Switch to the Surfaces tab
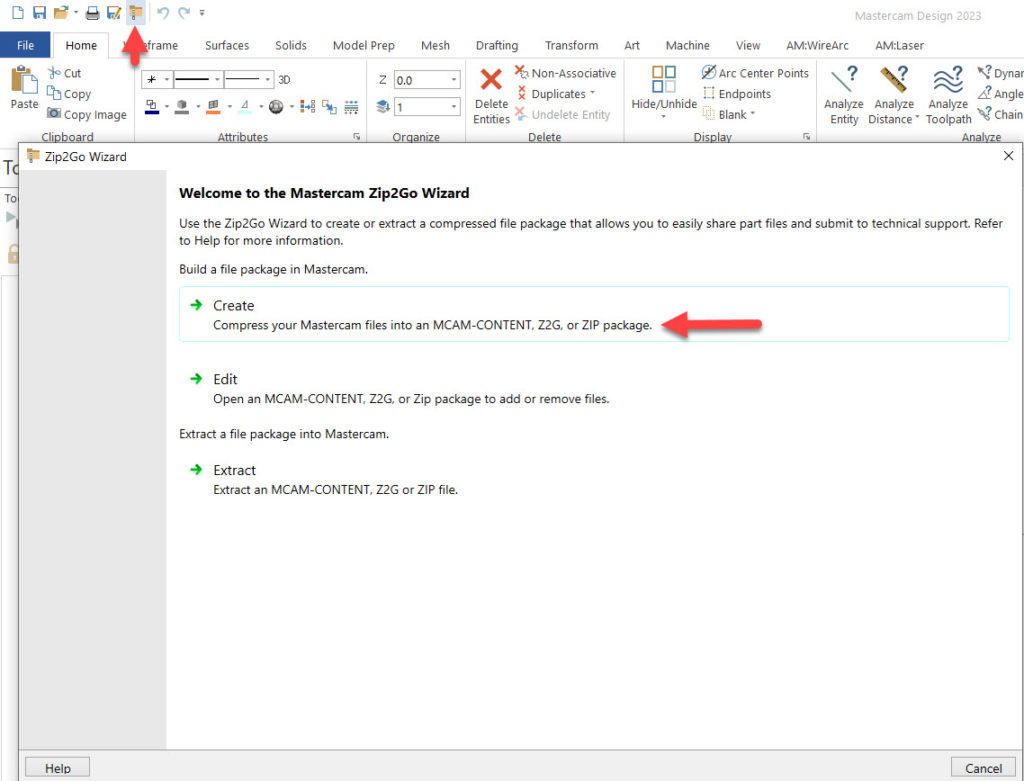The image size is (1024, 781). coord(227,45)
